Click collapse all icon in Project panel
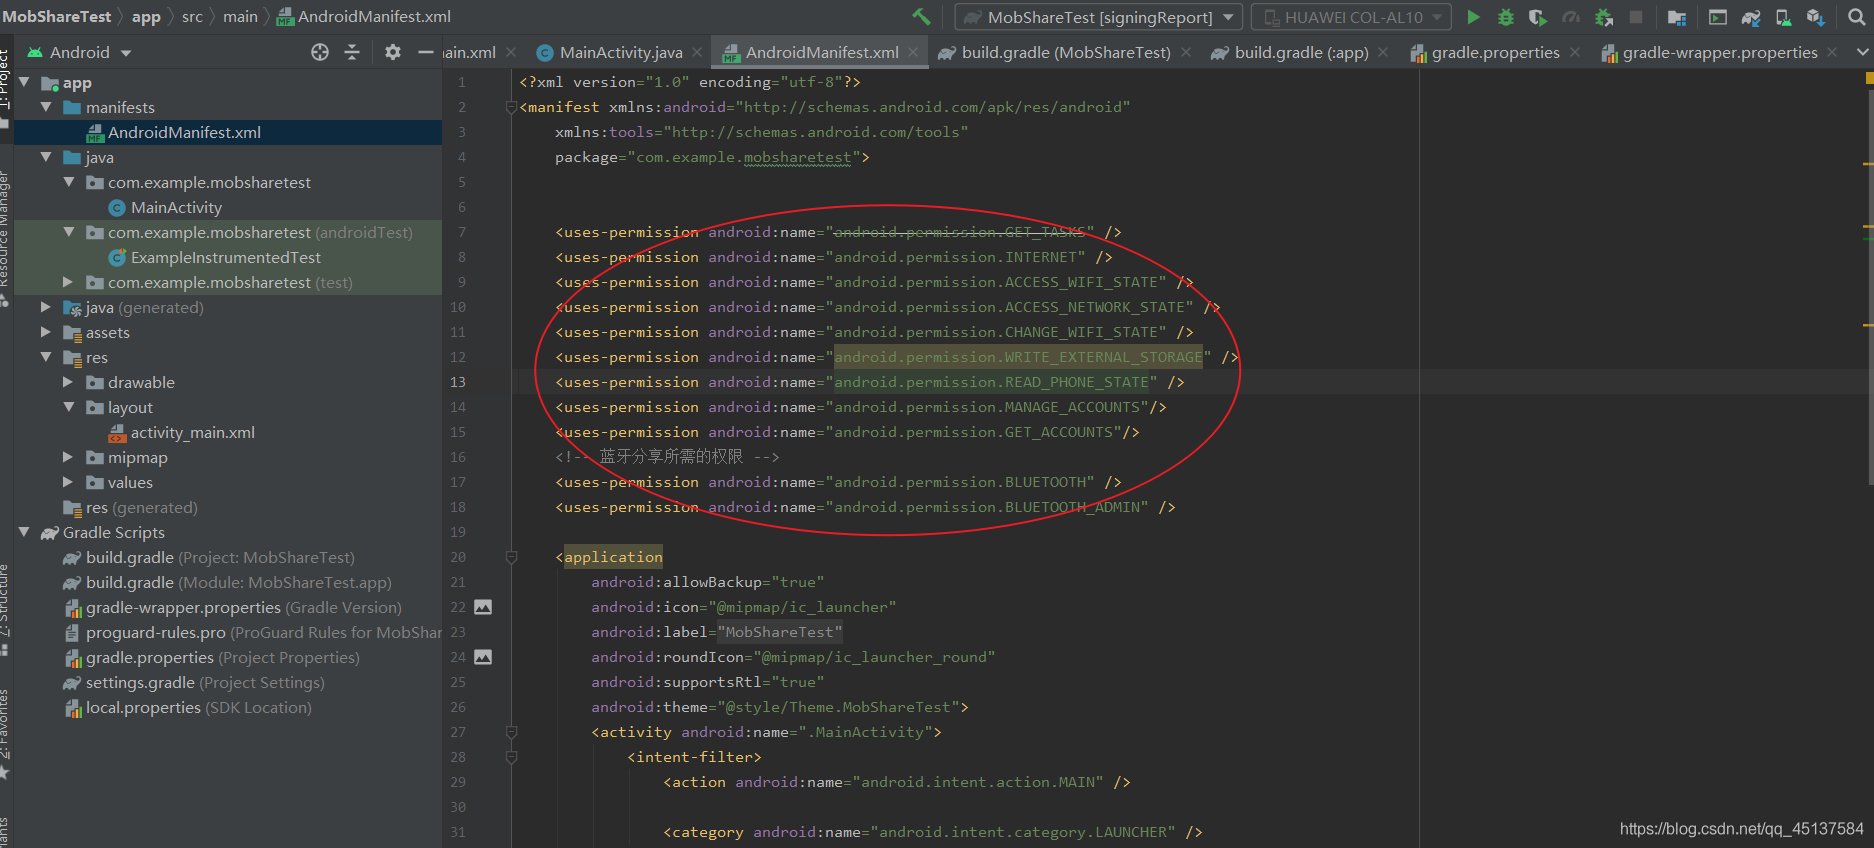 tap(352, 52)
